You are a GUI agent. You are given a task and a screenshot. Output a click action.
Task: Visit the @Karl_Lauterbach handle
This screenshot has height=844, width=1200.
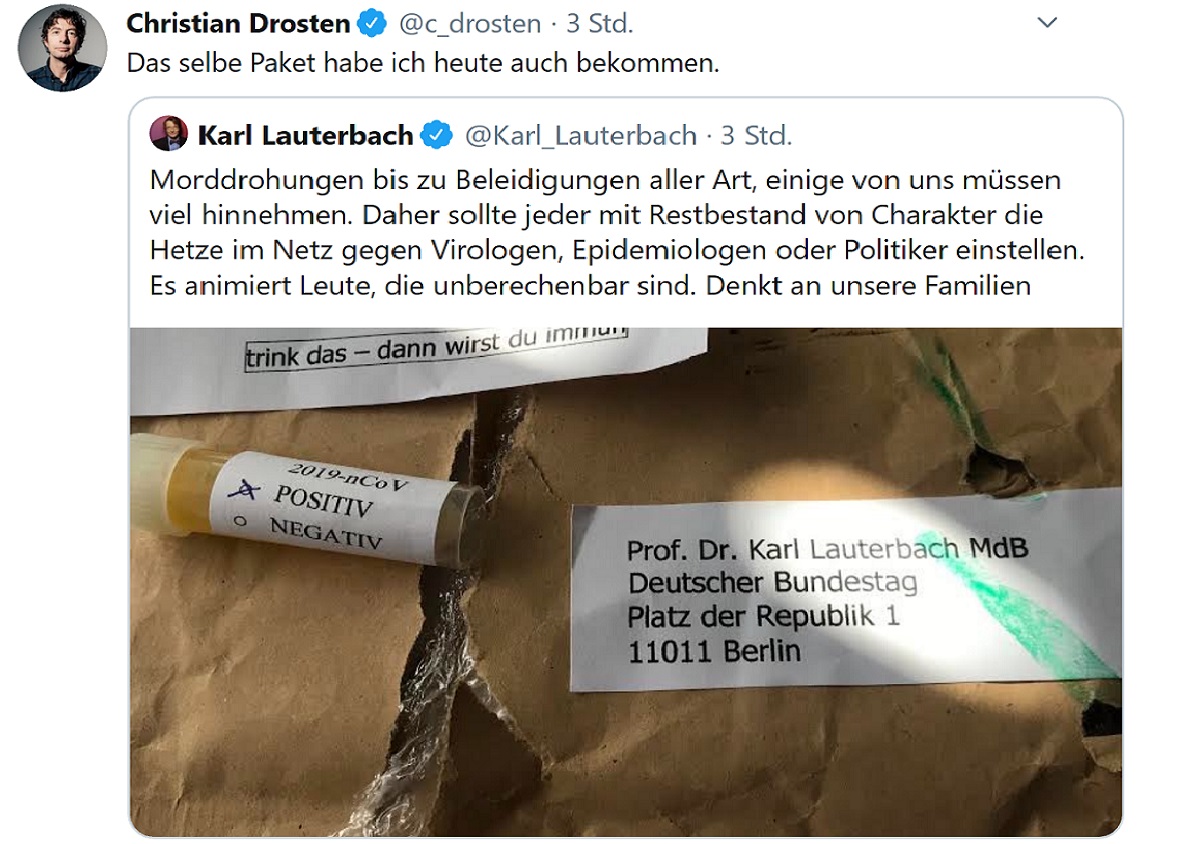(581, 135)
